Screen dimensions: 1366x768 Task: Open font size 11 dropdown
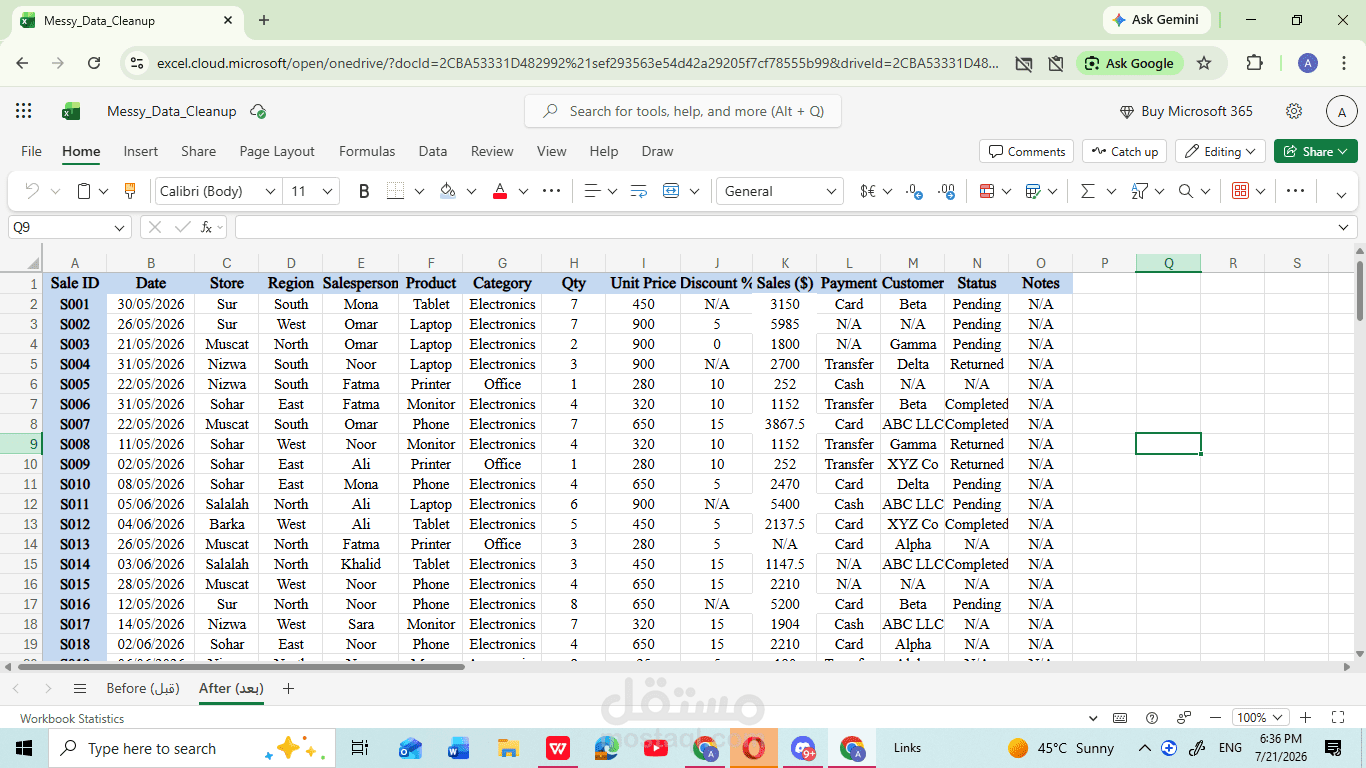click(329, 191)
